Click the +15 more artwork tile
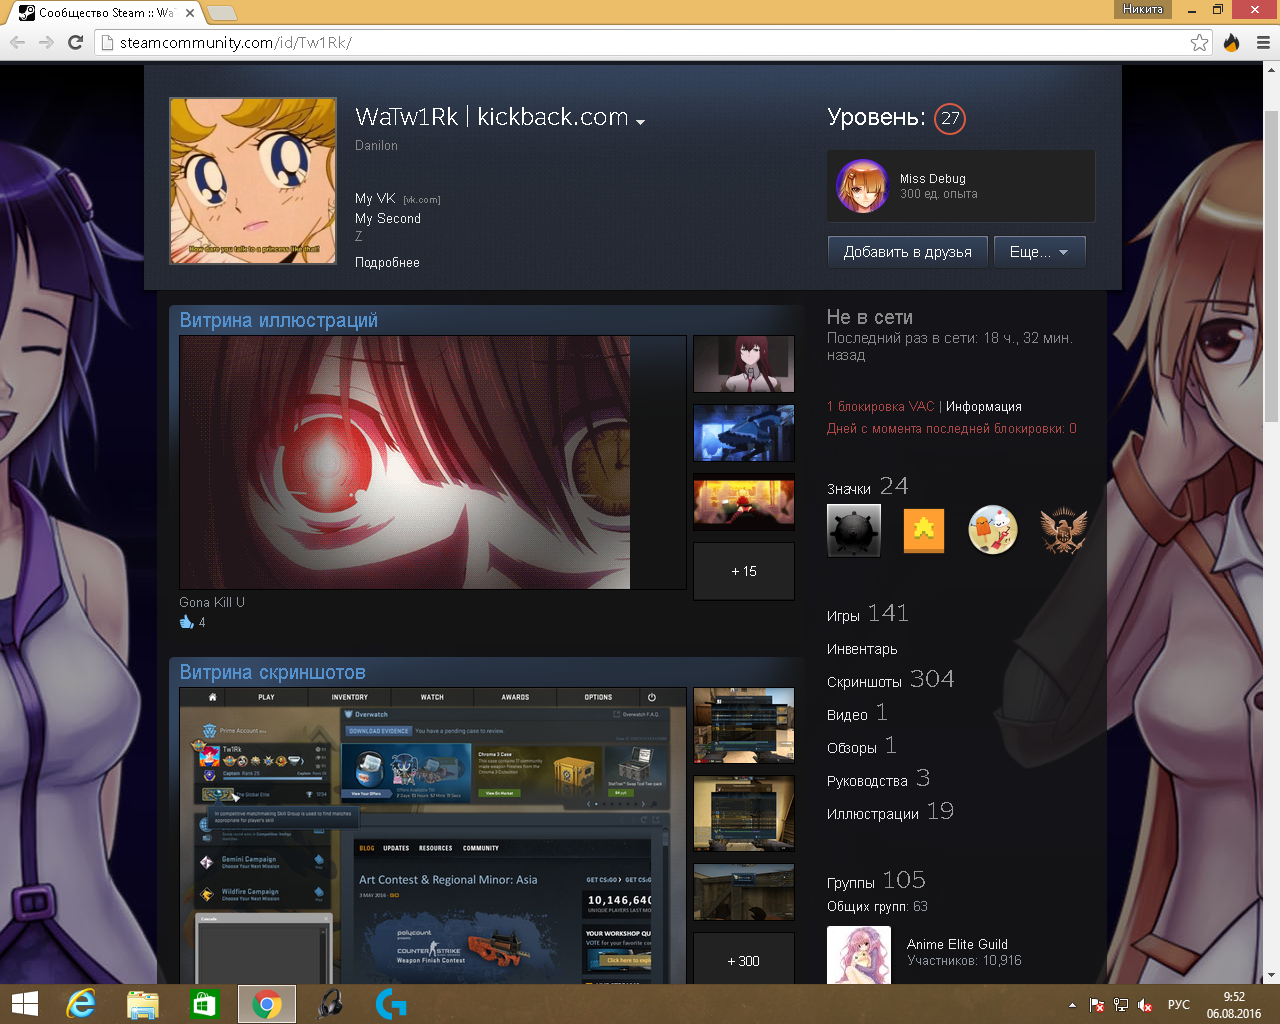 pos(744,571)
